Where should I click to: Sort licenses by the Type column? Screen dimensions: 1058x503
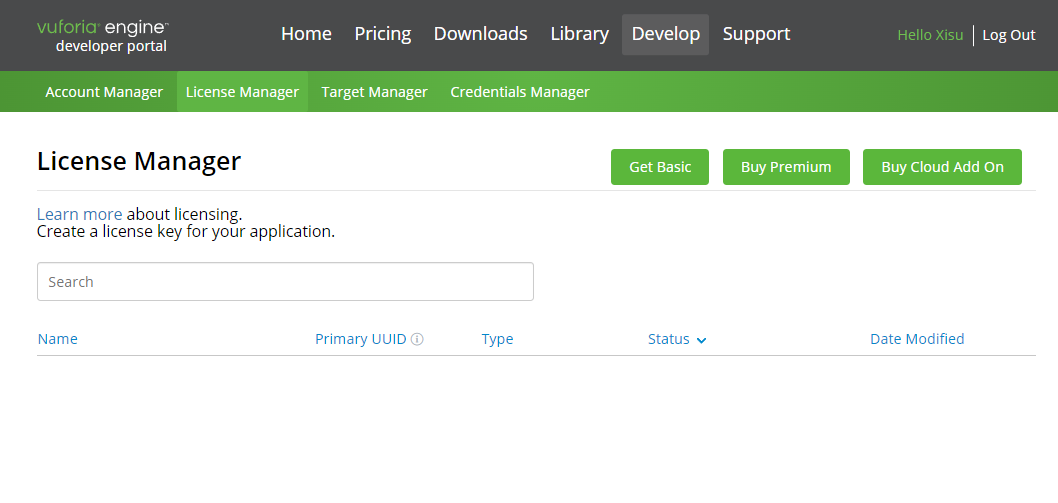pyautogui.click(x=497, y=339)
